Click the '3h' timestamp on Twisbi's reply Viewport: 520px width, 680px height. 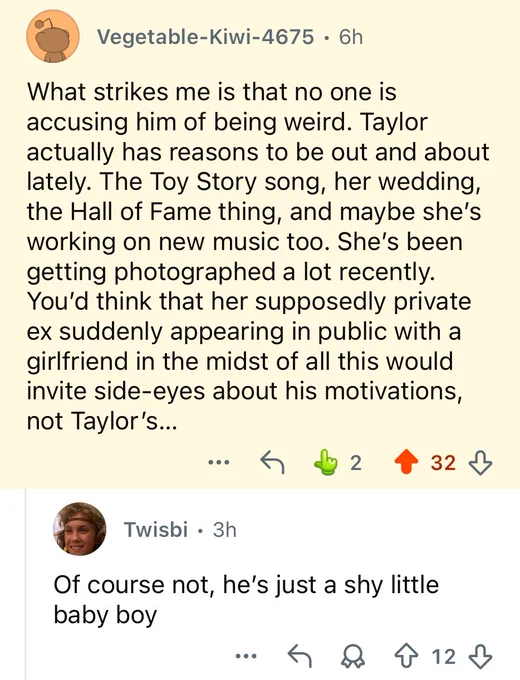click(x=225, y=530)
